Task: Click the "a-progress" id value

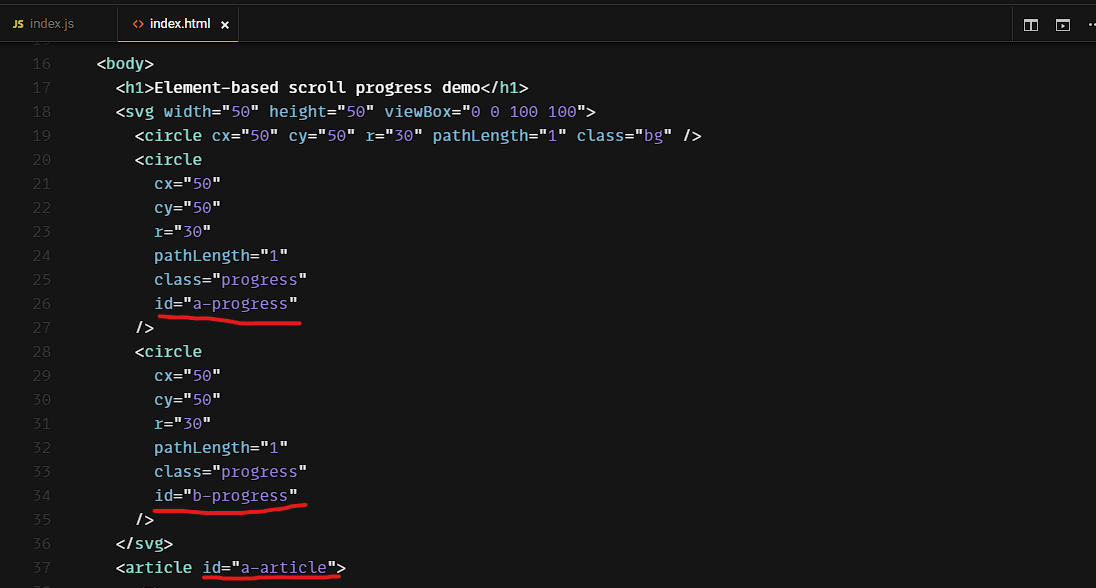Action: click(x=240, y=304)
